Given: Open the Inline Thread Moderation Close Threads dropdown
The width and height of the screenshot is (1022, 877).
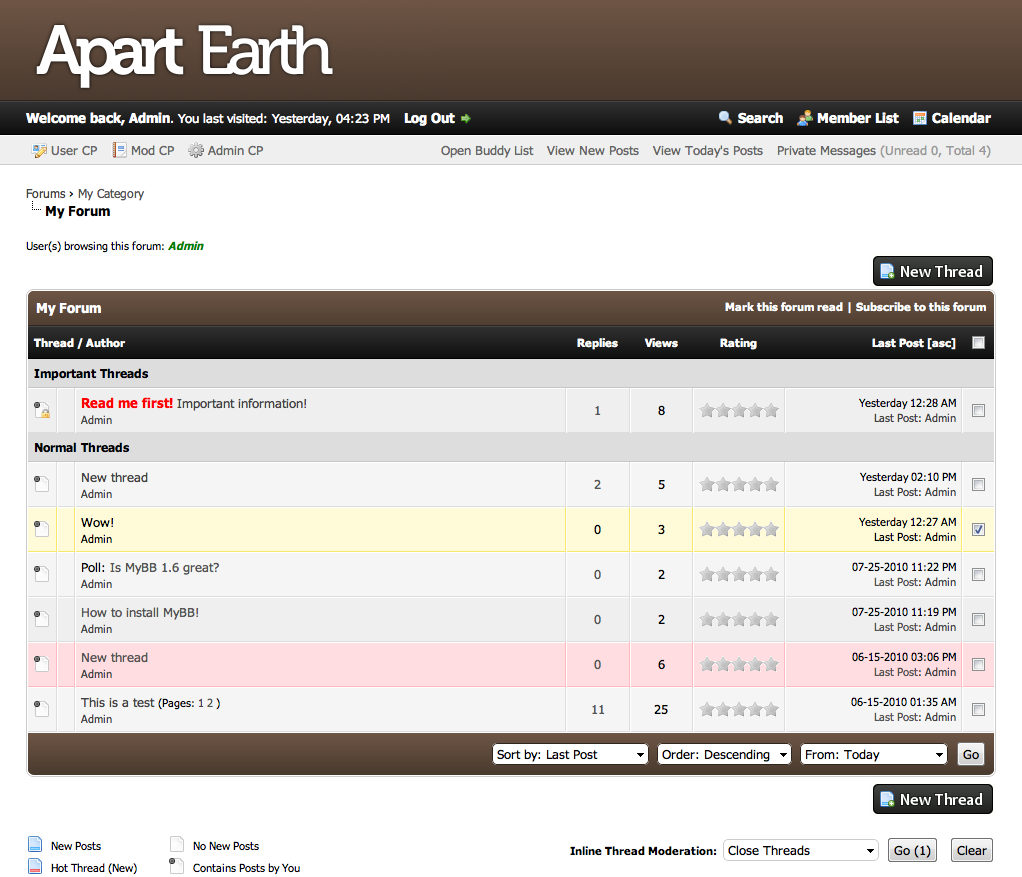Looking at the screenshot, I should pyautogui.click(x=800, y=851).
